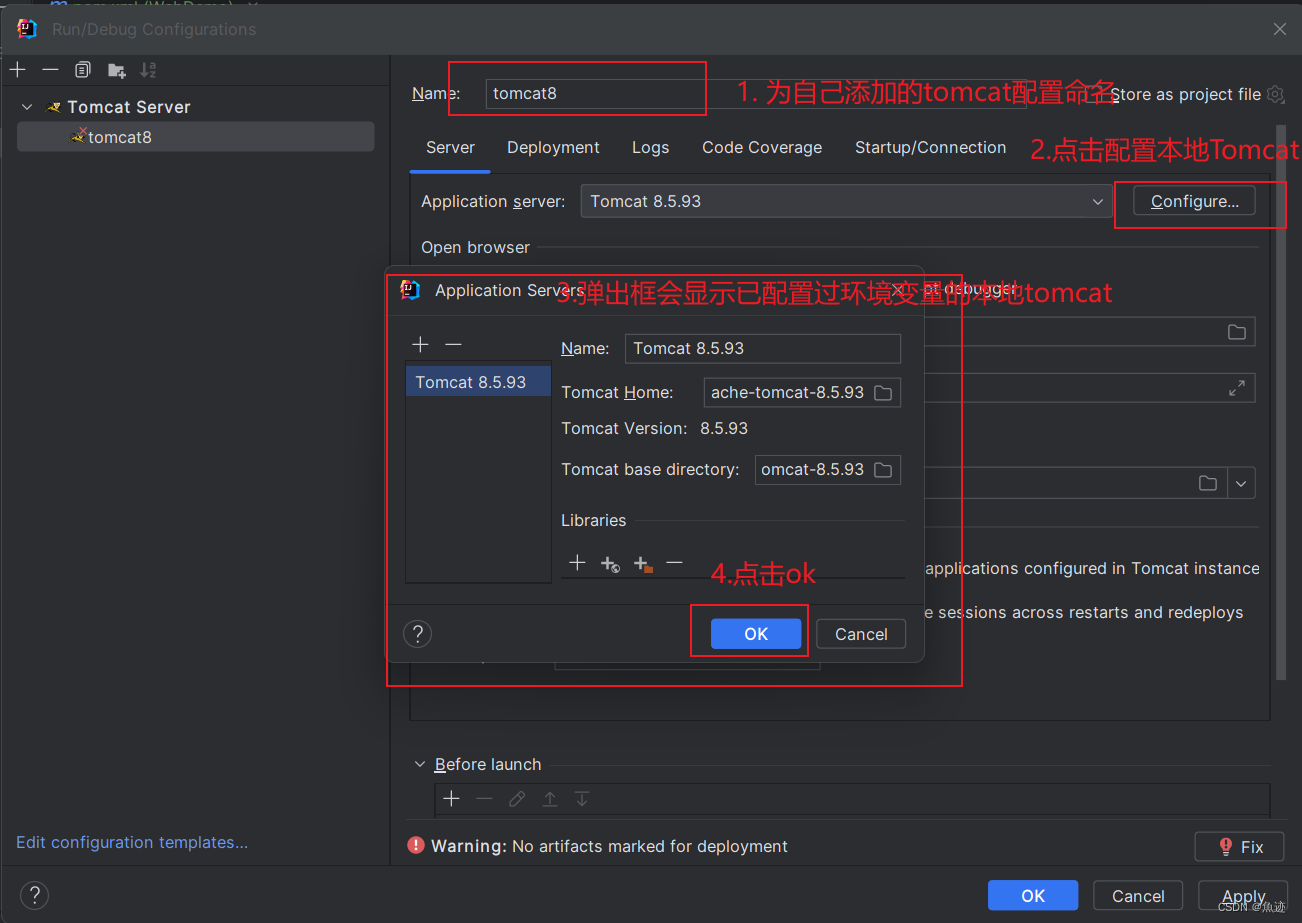1302x923 pixels.
Task: Browse for Tomcat base directory folder
Action: (883, 470)
